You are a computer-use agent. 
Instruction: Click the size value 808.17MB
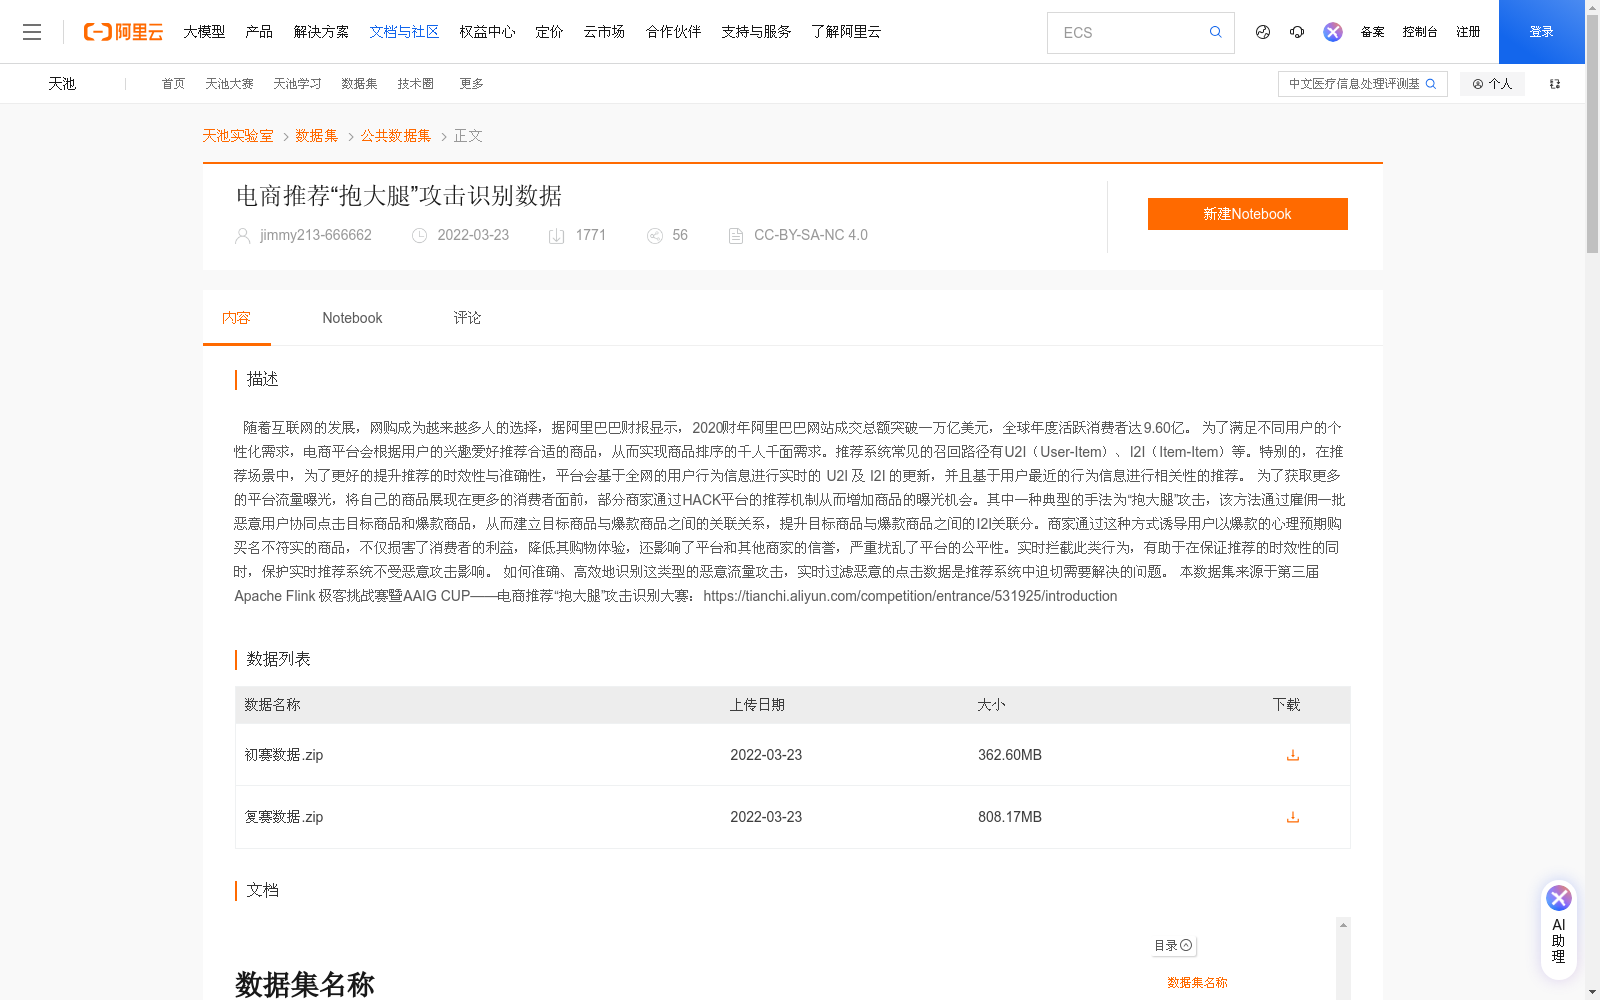pos(1010,817)
